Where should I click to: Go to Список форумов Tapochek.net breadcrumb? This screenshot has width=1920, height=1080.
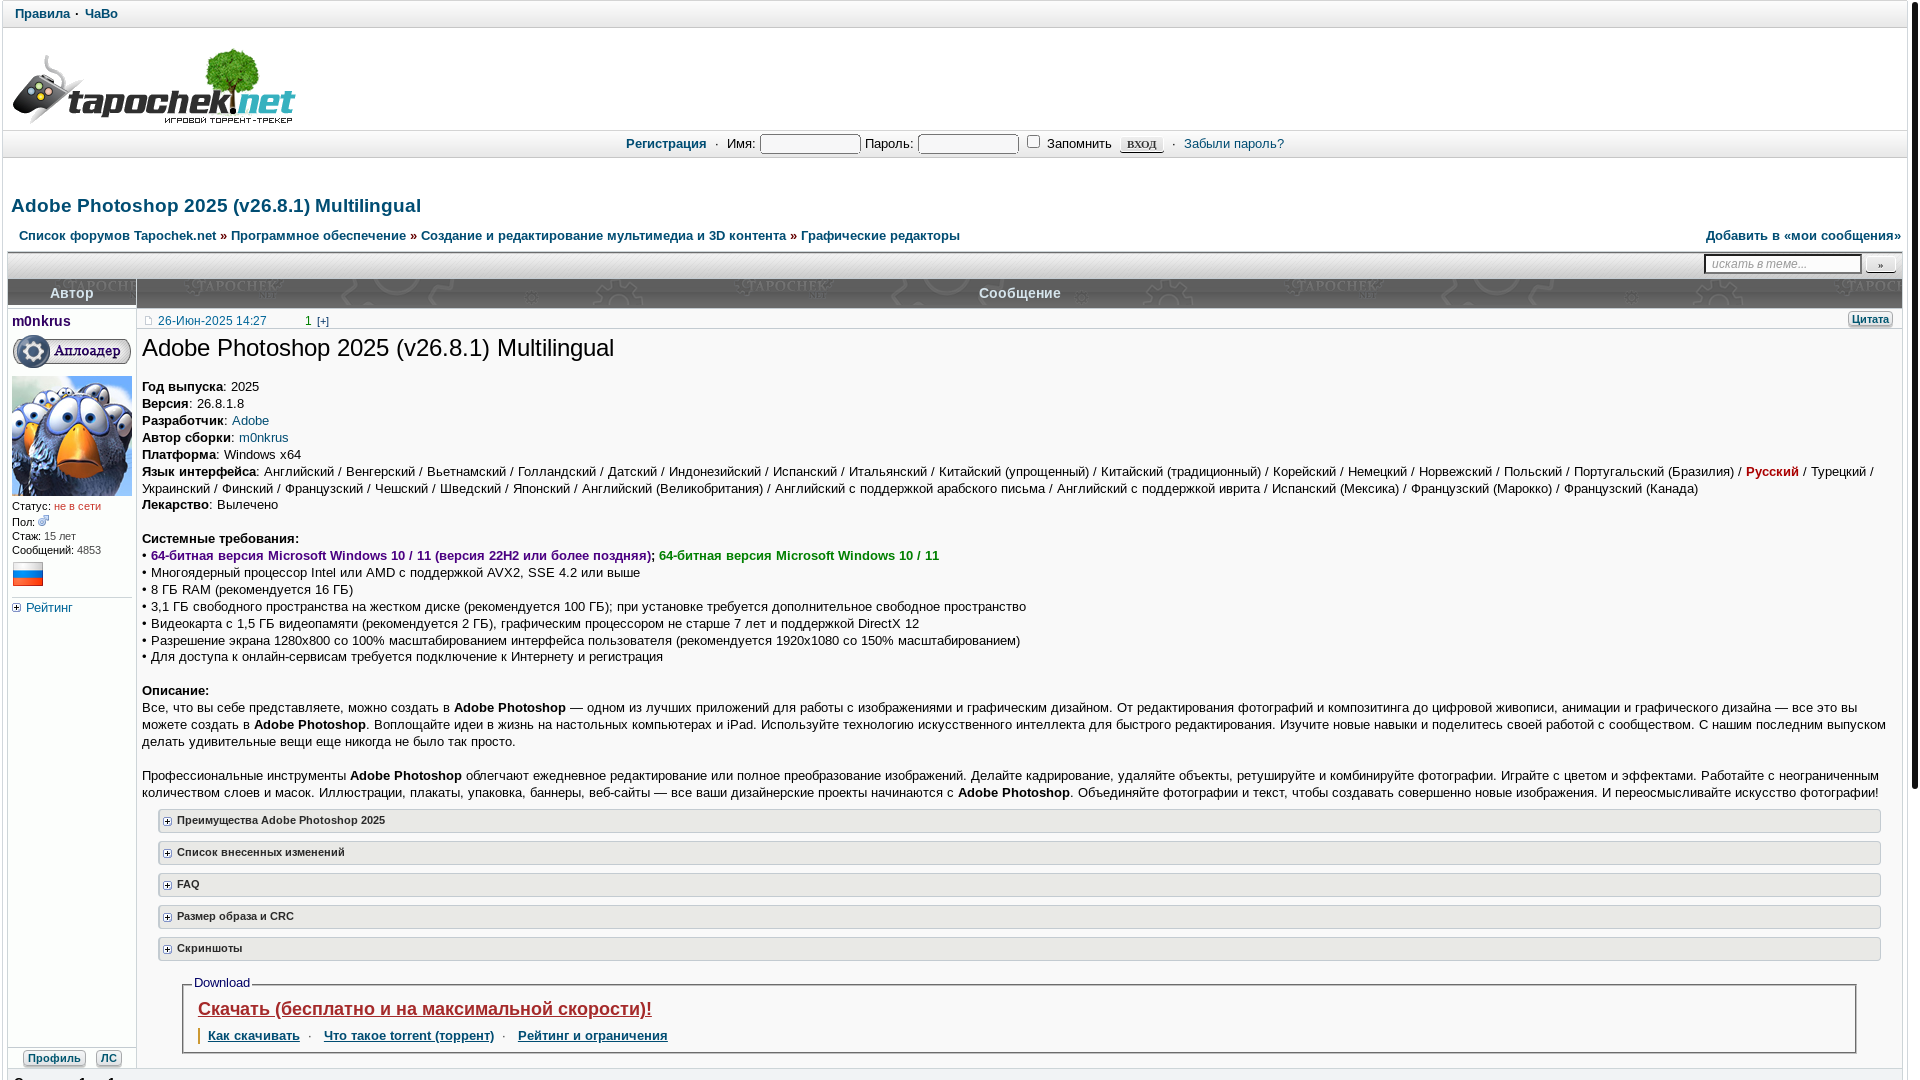pyautogui.click(x=117, y=236)
